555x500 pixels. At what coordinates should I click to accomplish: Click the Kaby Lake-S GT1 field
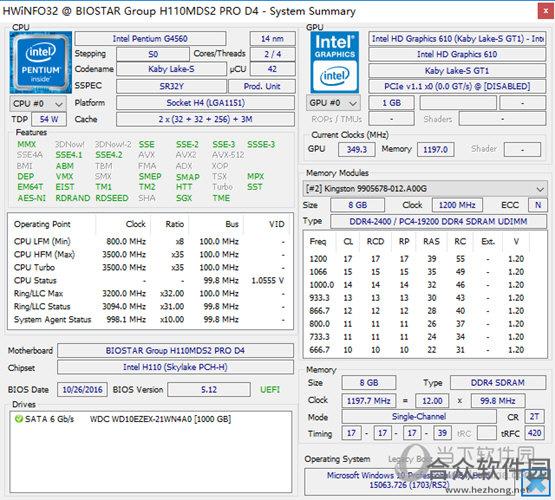(x=457, y=71)
